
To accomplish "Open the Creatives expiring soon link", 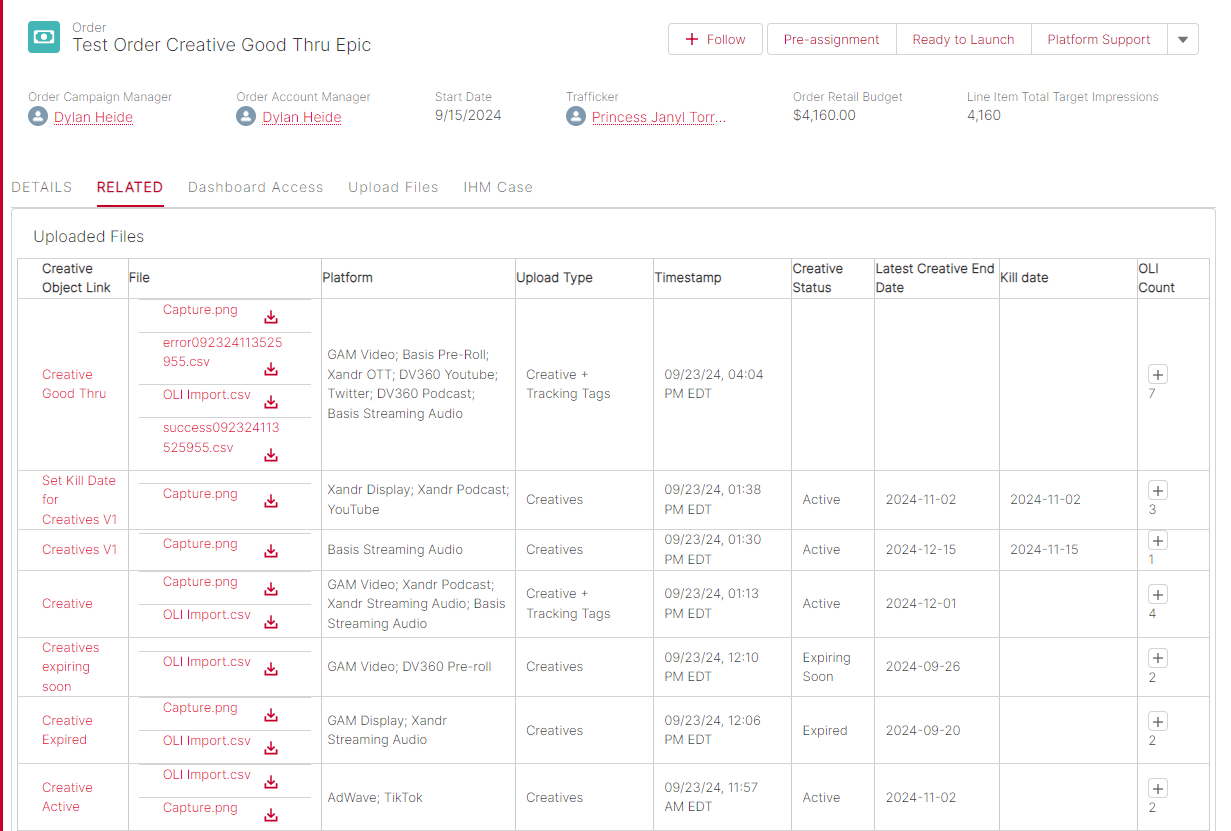I will point(70,667).
